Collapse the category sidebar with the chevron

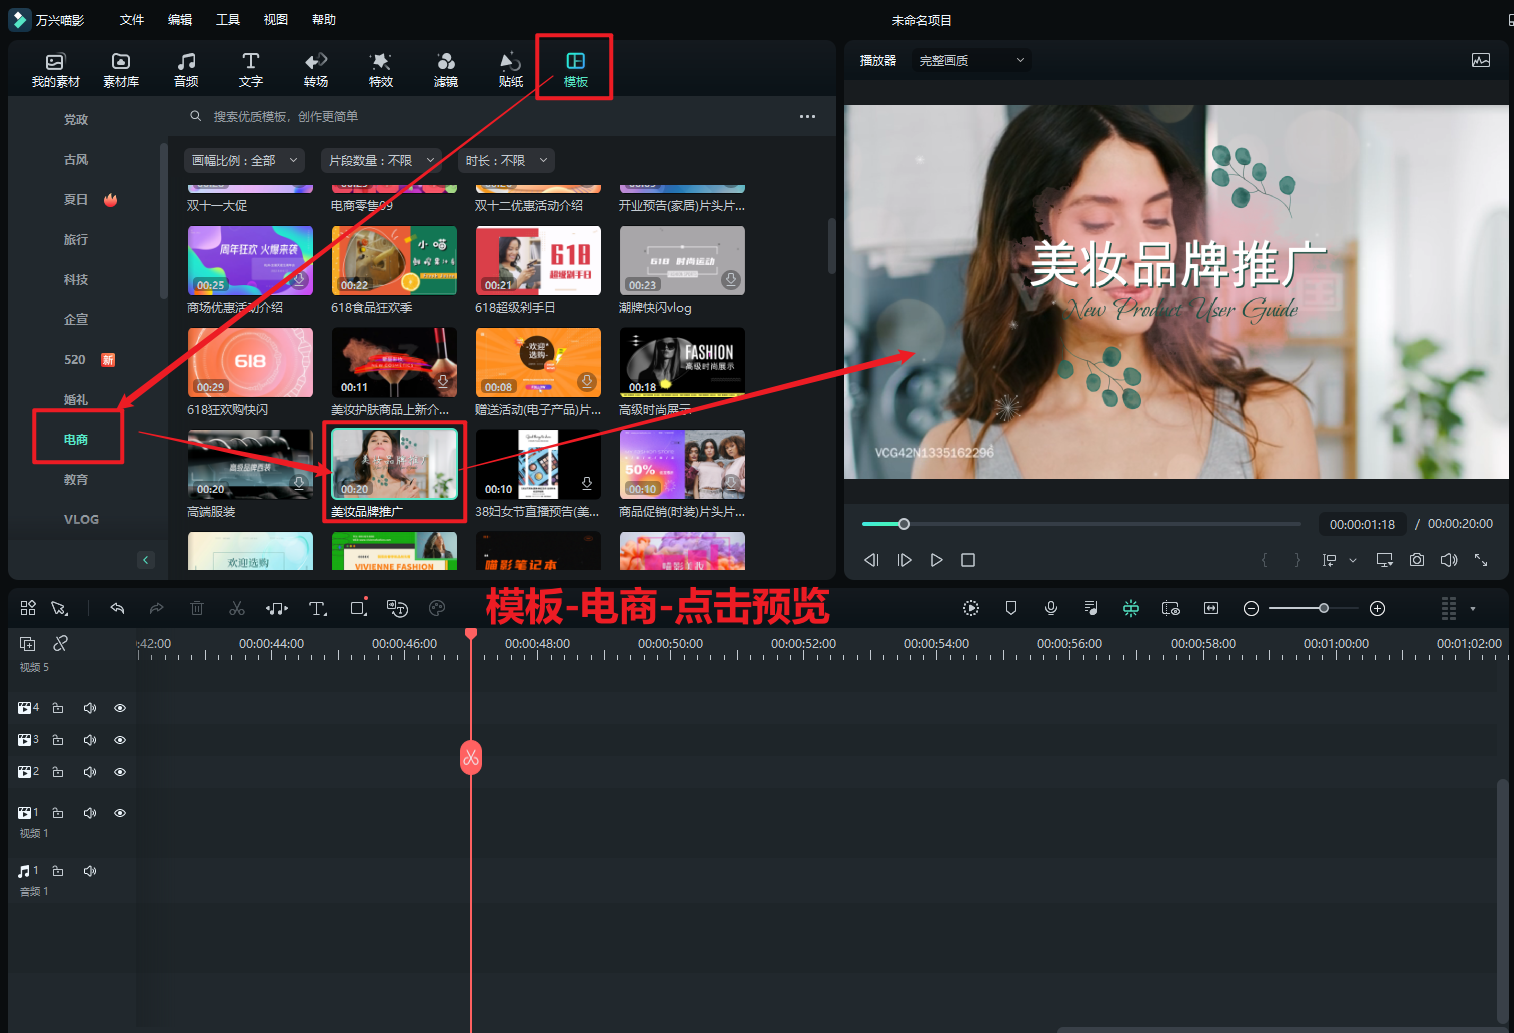coord(145,559)
